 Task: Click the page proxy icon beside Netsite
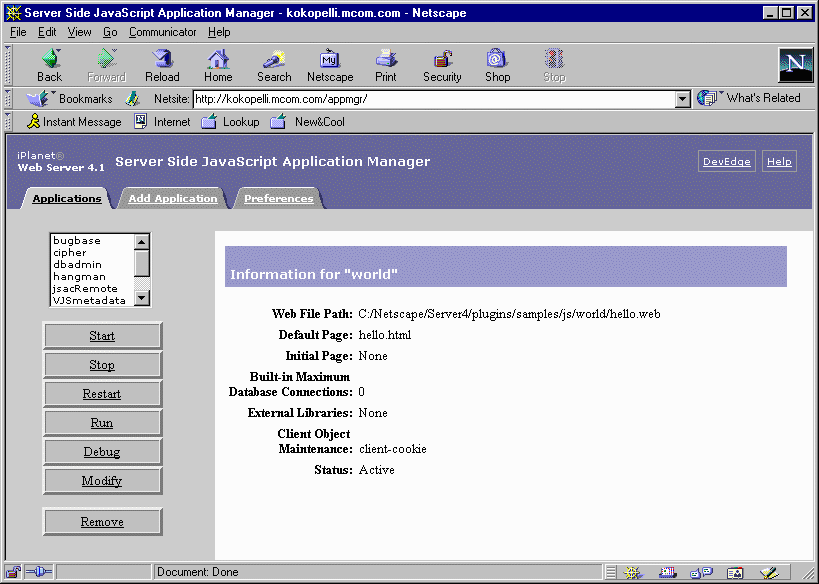point(133,98)
